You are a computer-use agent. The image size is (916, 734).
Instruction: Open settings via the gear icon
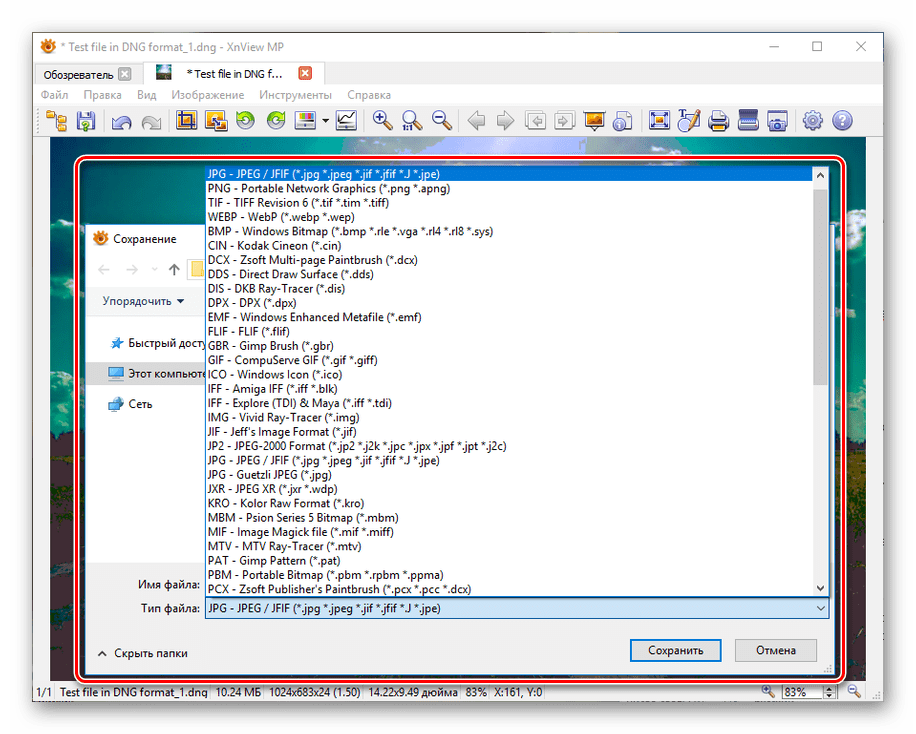813,121
